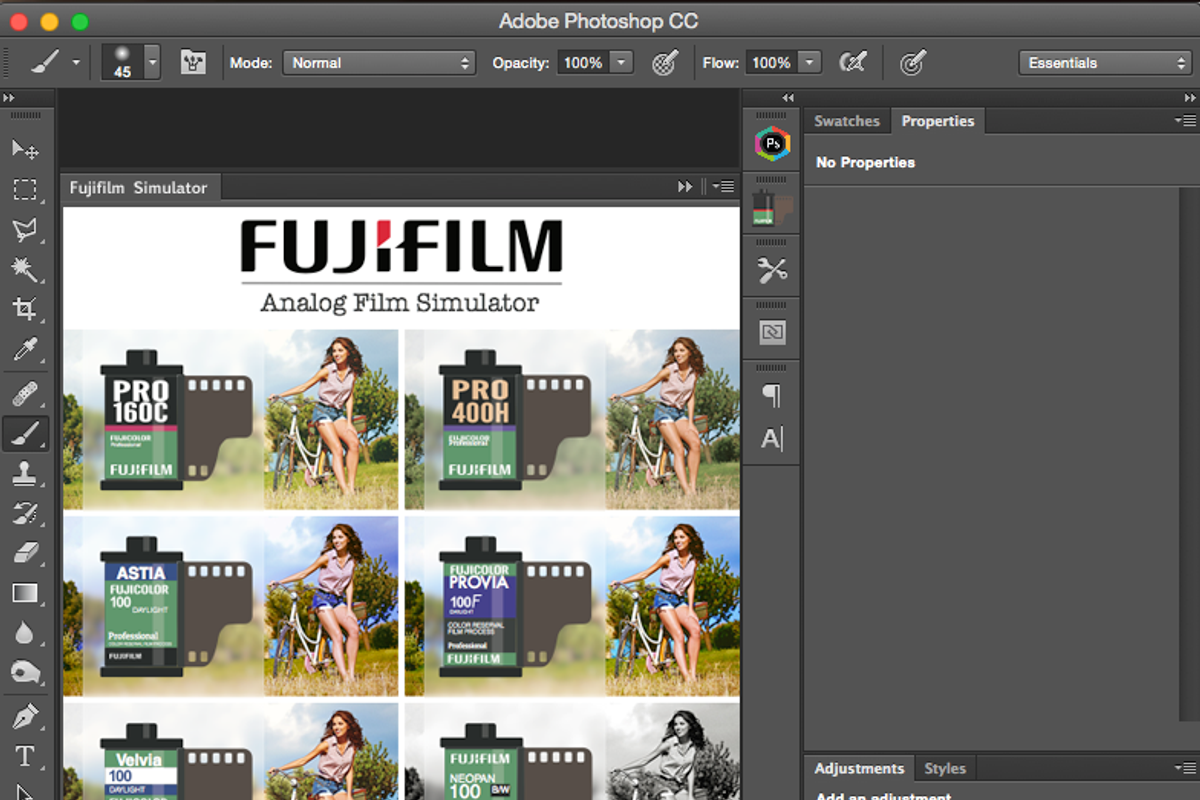This screenshot has width=1200, height=800.
Task: Open the Essentials workspace dropdown
Action: tap(1104, 62)
